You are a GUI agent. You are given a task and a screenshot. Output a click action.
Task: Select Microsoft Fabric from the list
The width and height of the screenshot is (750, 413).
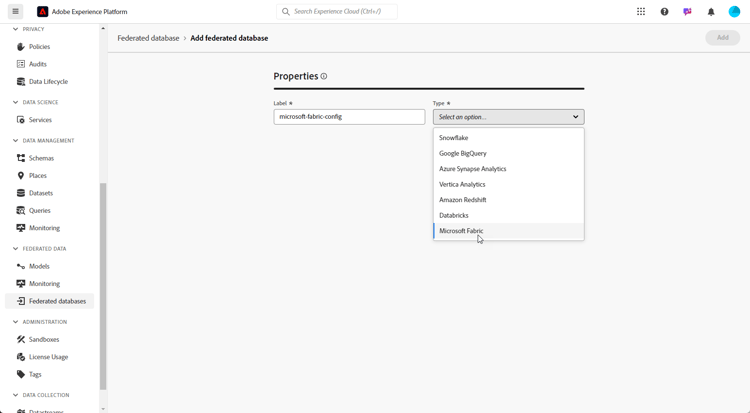pyautogui.click(x=461, y=231)
